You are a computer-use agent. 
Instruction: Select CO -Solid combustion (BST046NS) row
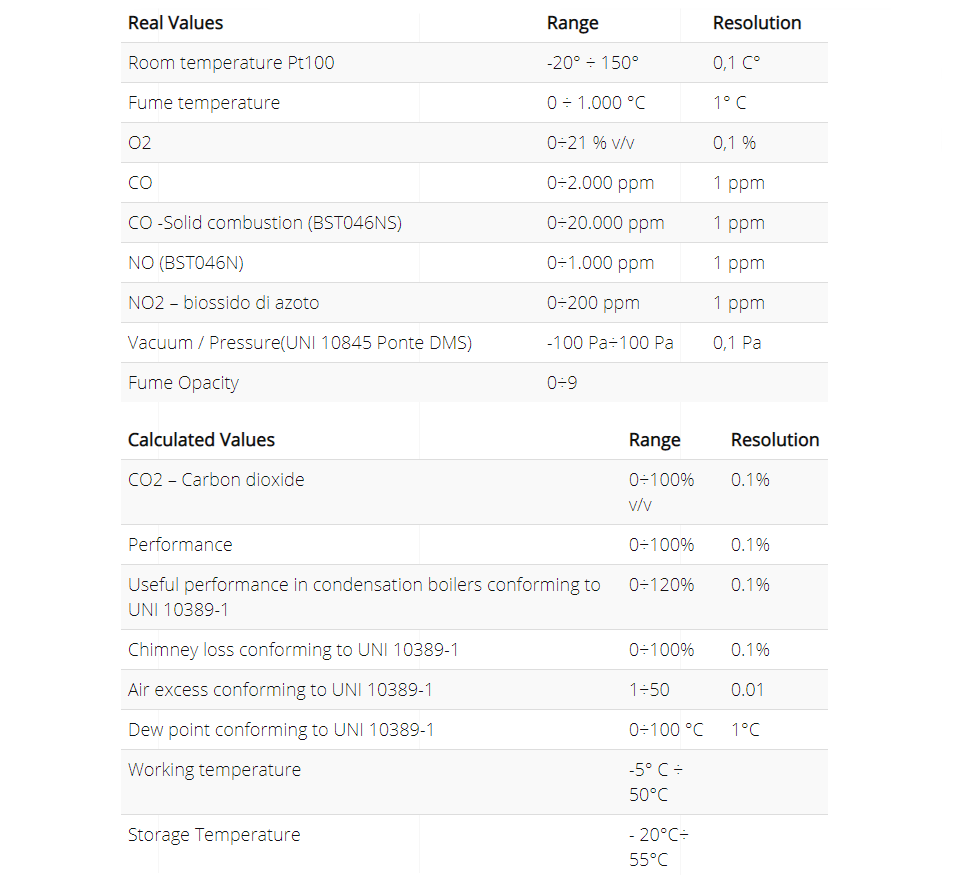(474, 222)
